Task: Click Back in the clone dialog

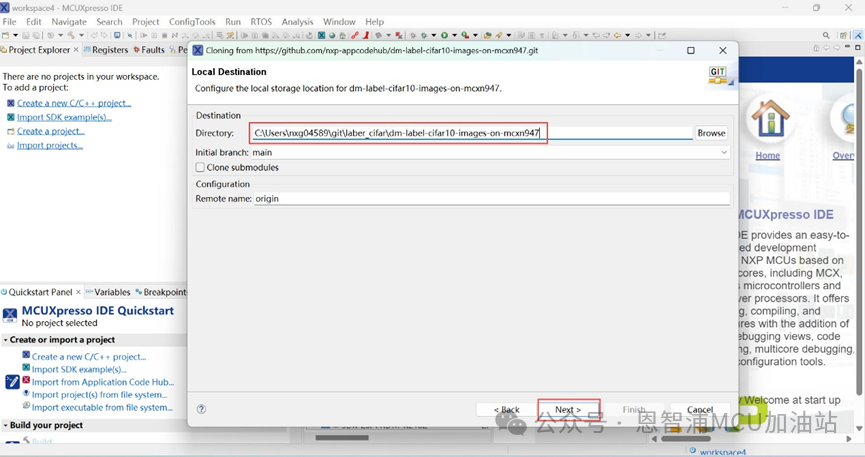Action: coord(506,410)
